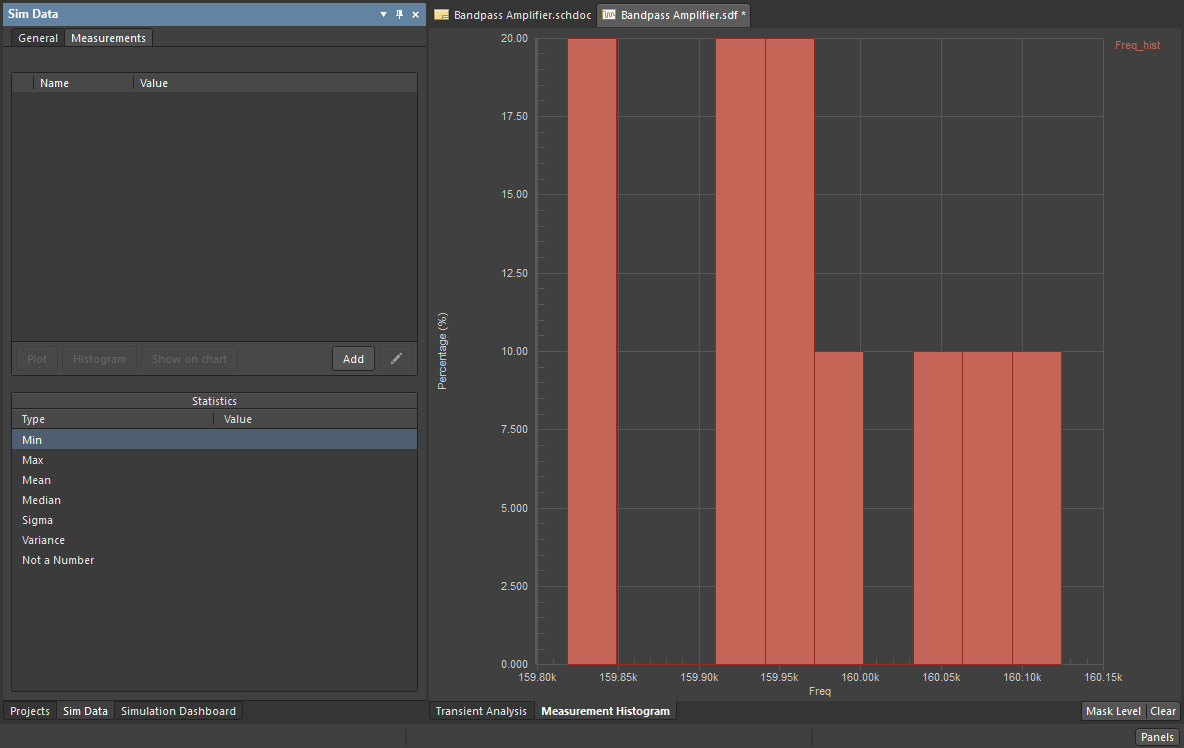Select the Bandpass Amplifier.sdf document tab

coord(673,15)
